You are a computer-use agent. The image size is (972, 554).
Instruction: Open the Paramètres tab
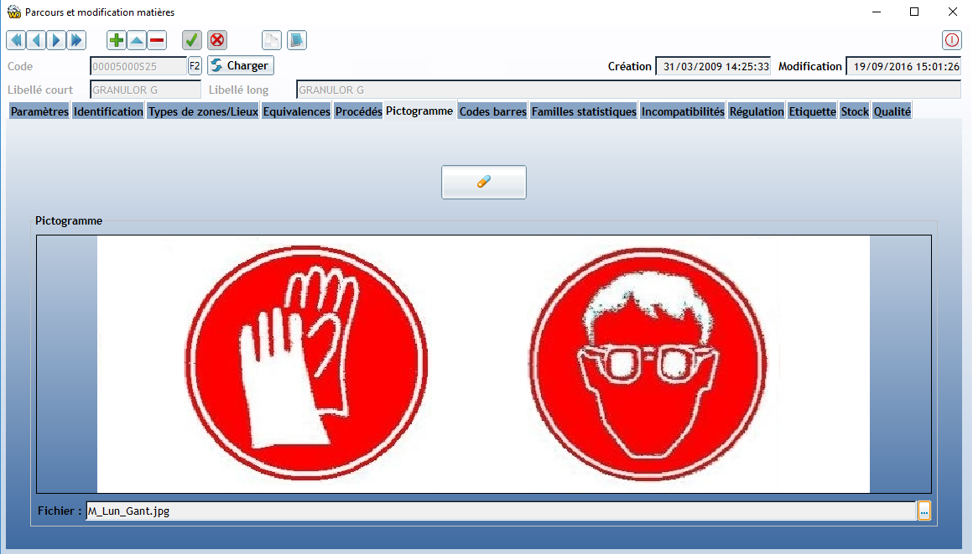coord(40,112)
